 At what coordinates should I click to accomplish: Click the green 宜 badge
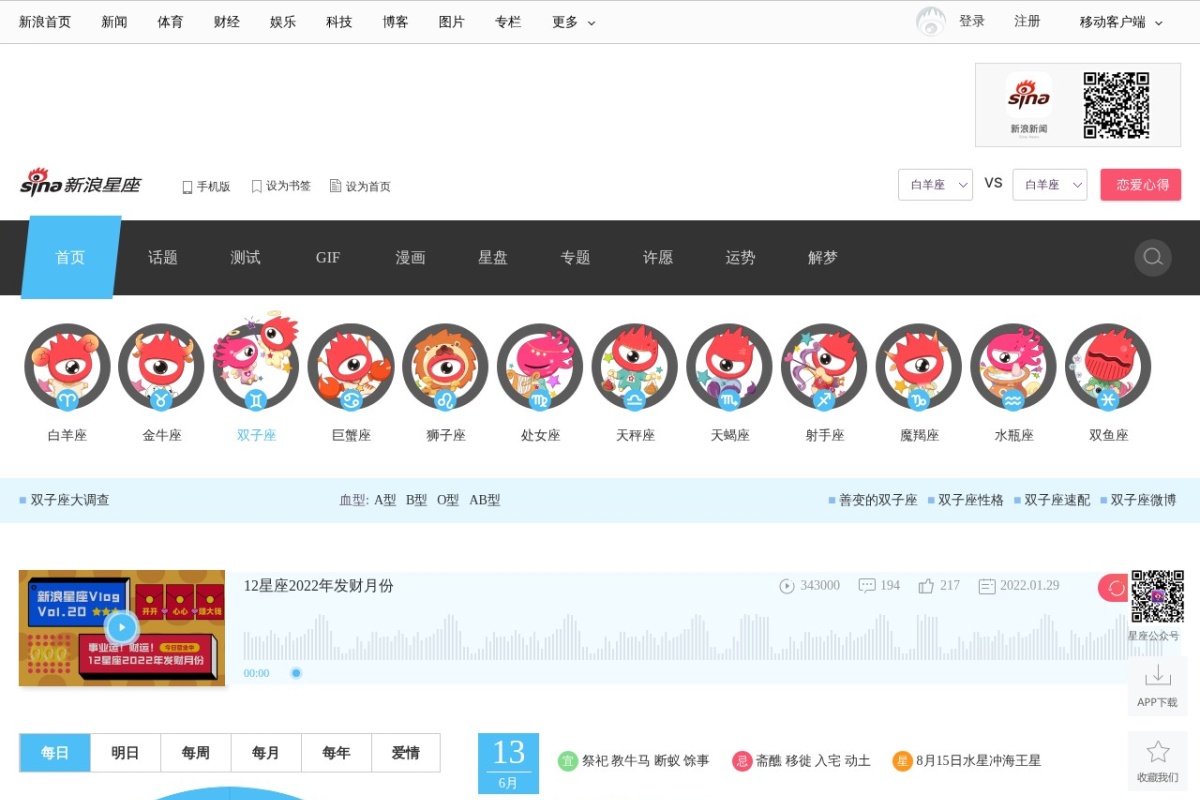point(568,761)
